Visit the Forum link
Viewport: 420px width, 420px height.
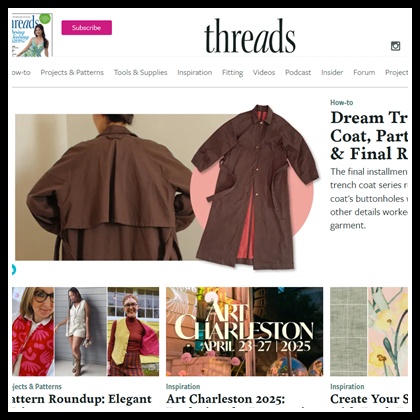[x=364, y=72]
